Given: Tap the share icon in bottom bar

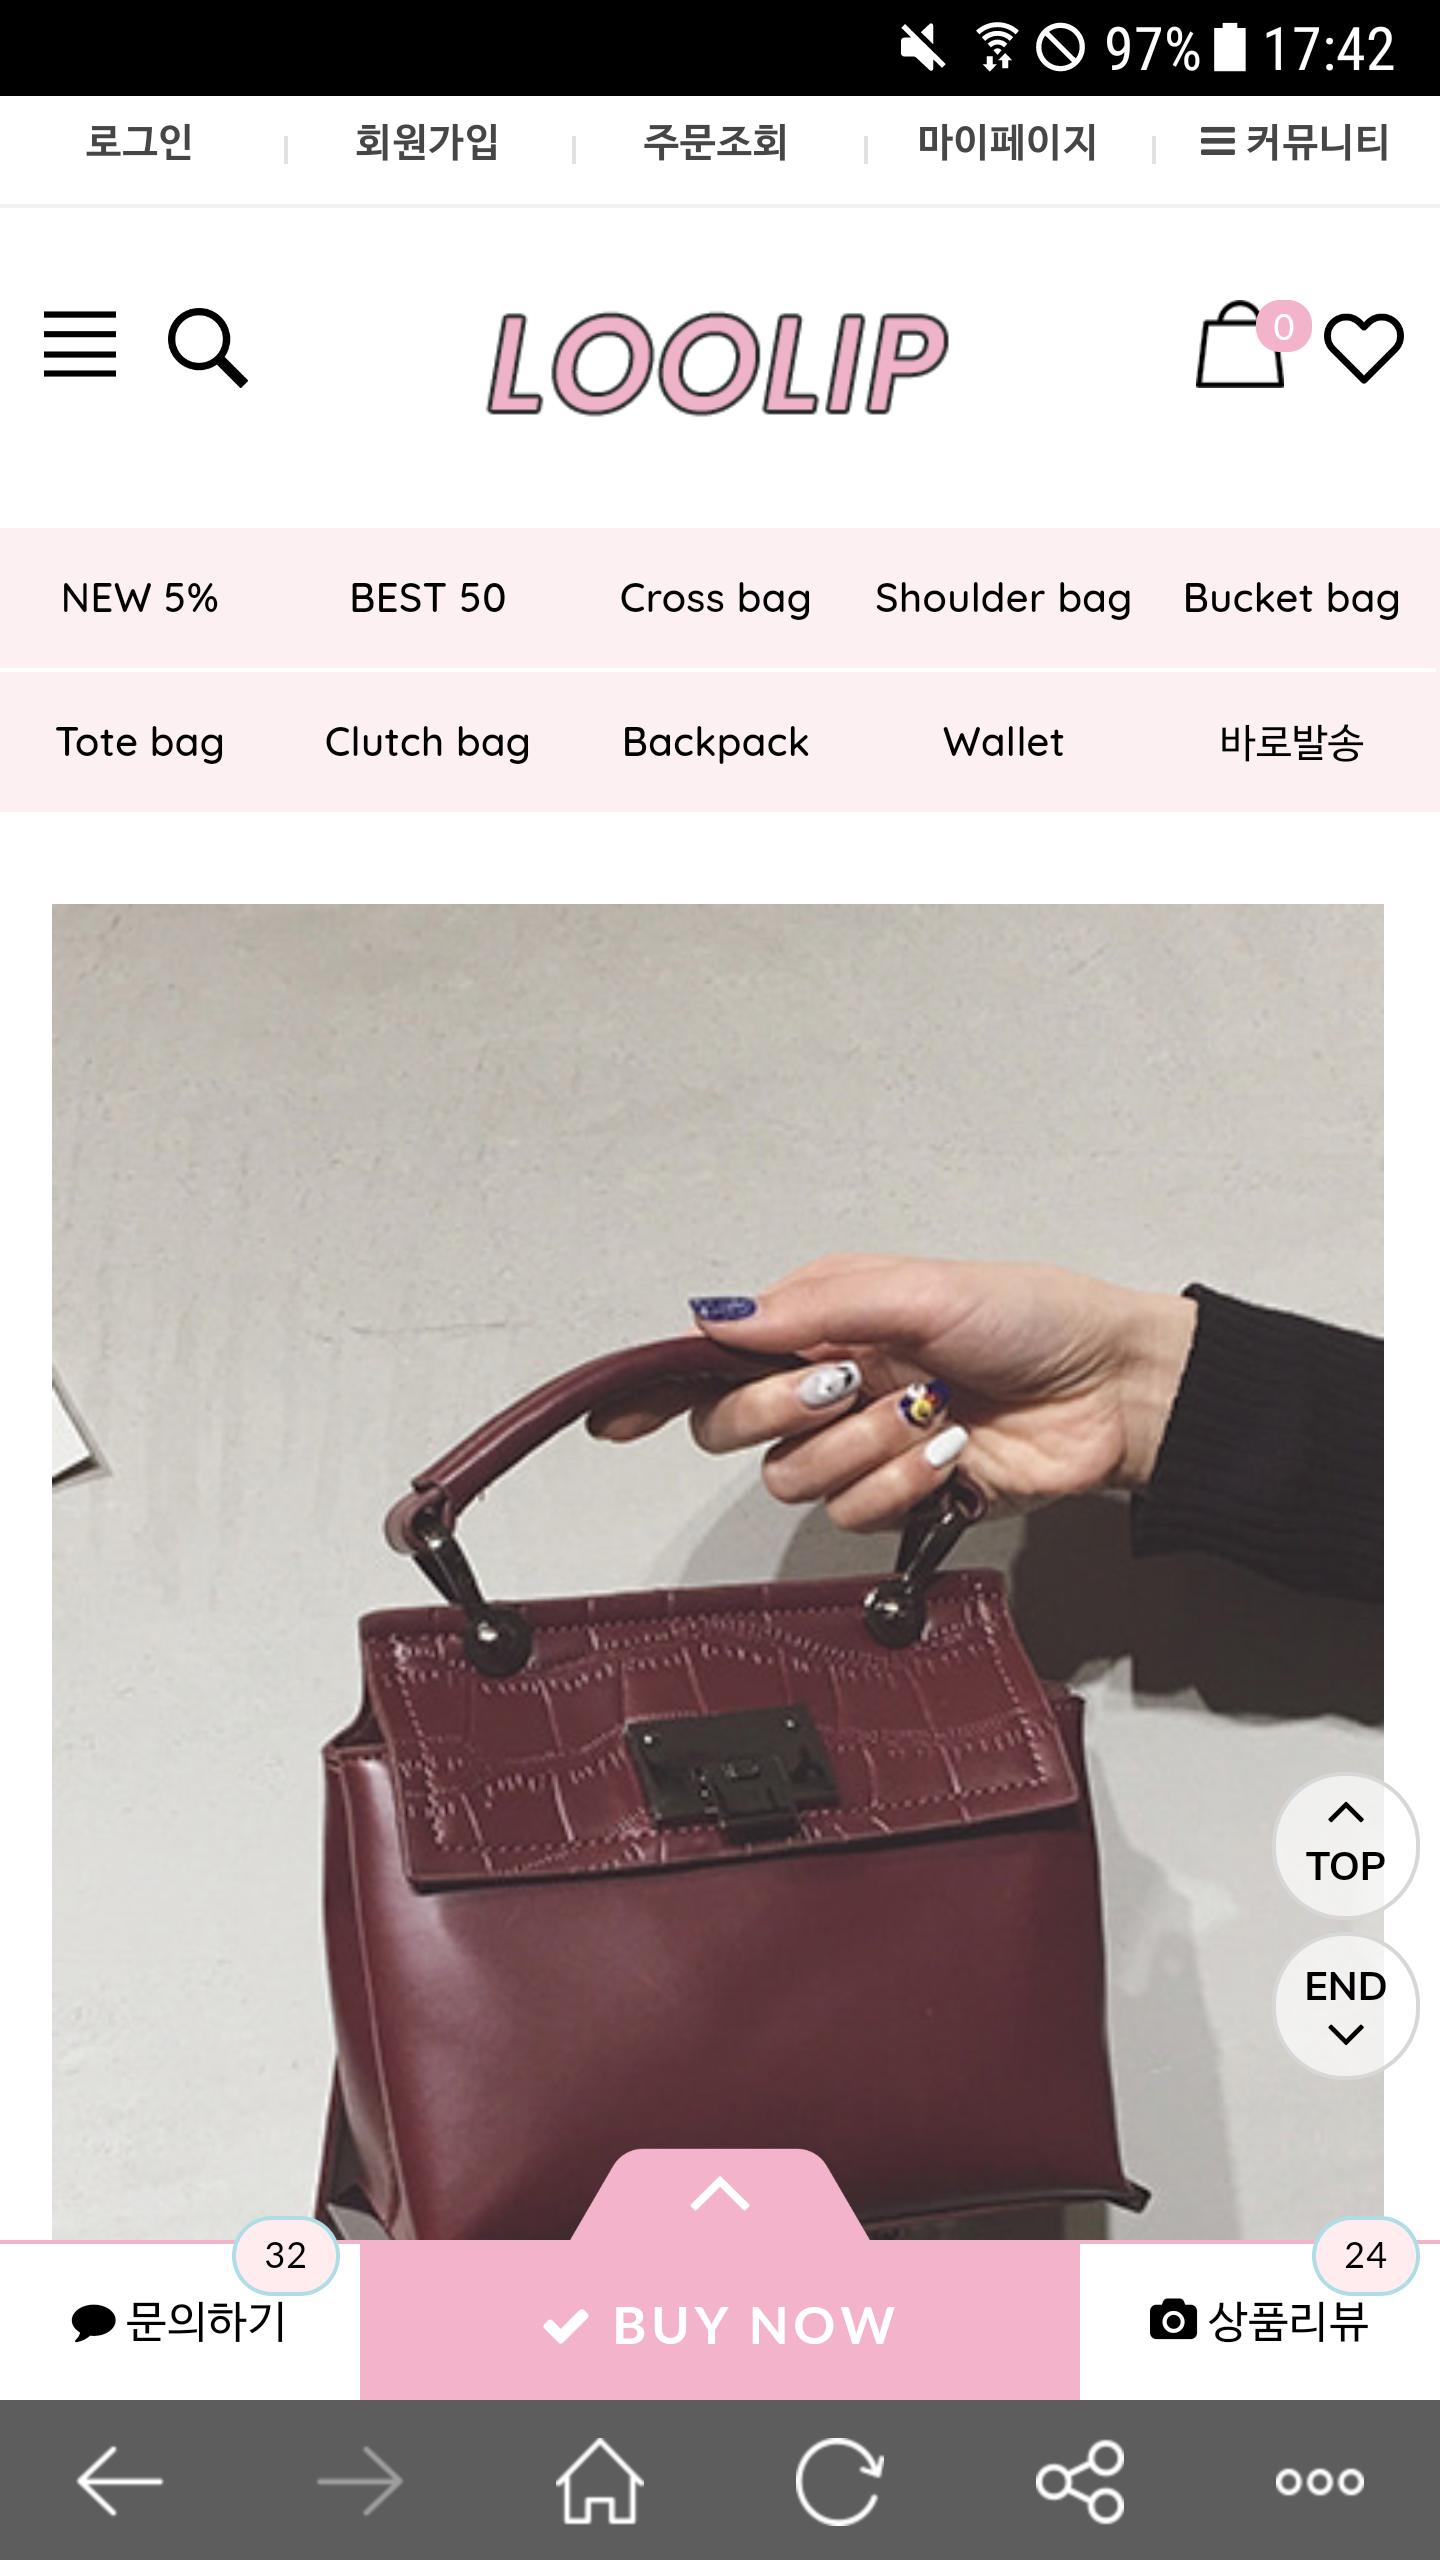Looking at the screenshot, I should (x=1080, y=2481).
